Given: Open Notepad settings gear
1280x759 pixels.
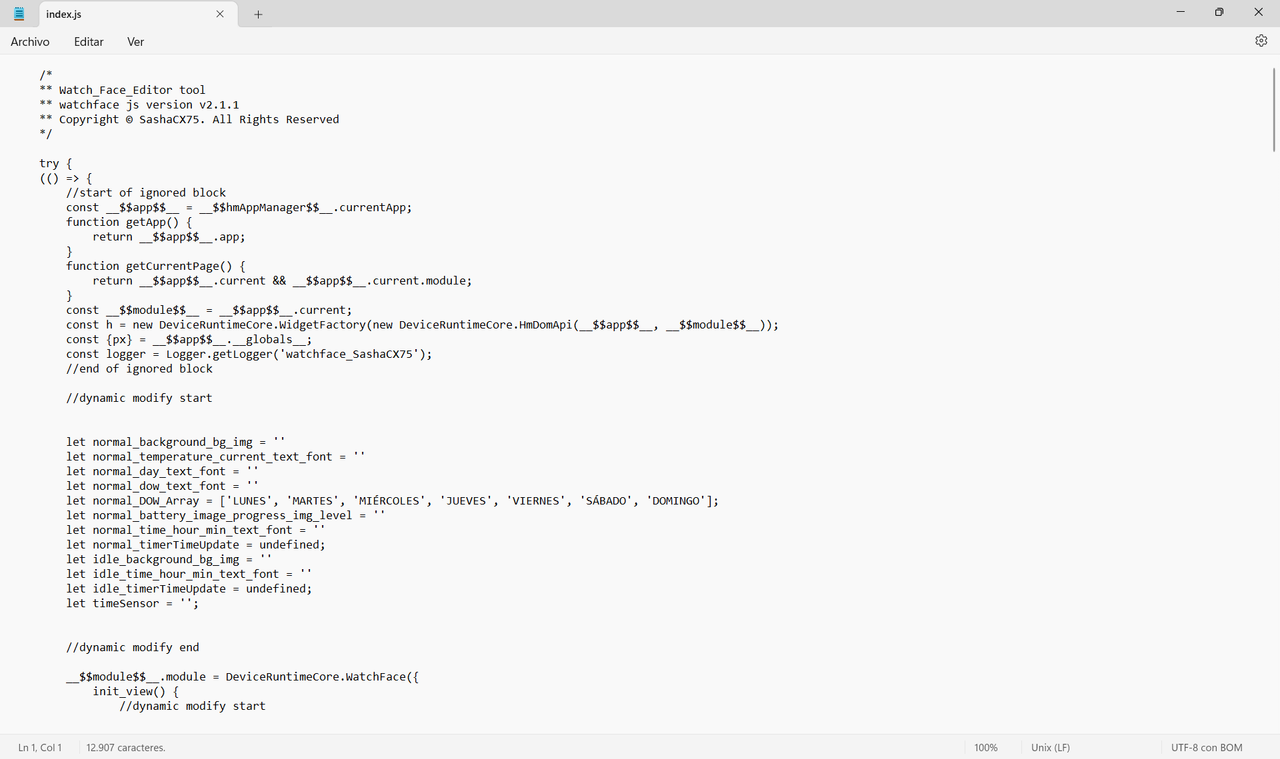Looking at the screenshot, I should pyautogui.click(x=1261, y=41).
